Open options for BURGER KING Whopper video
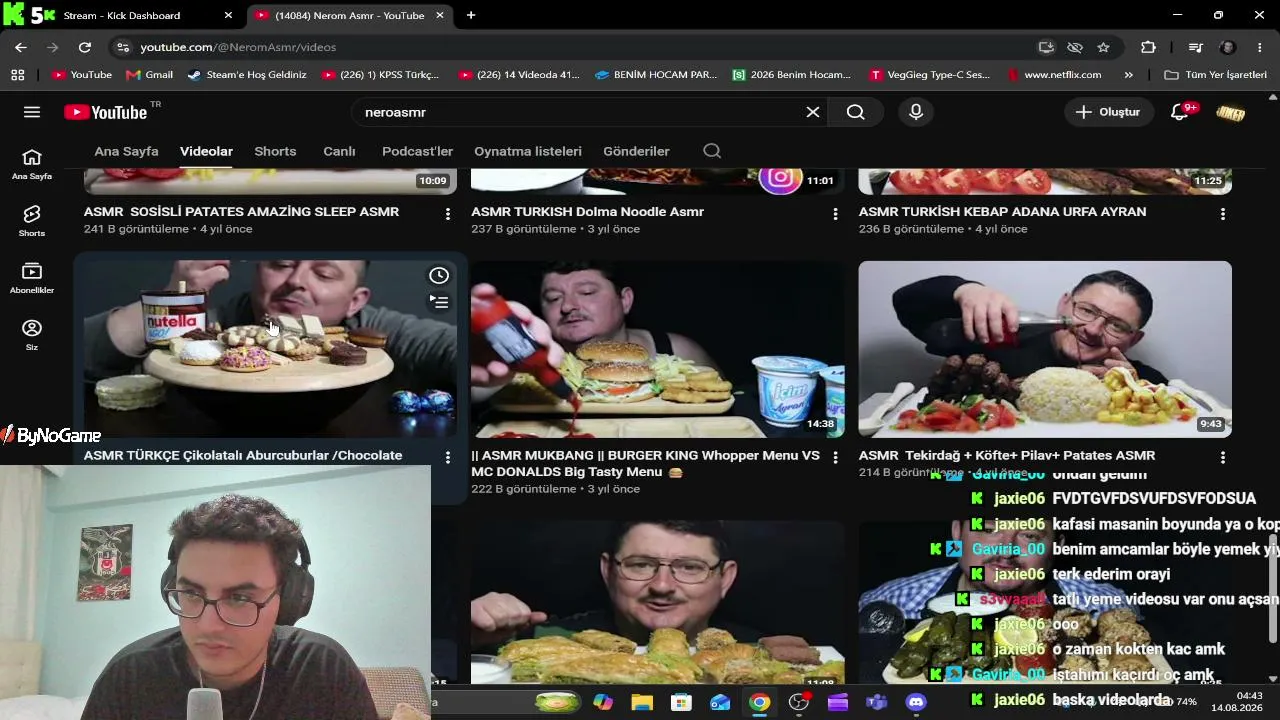Image resolution: width=1280 pixels, height=720 pixels. coord(835,457)
